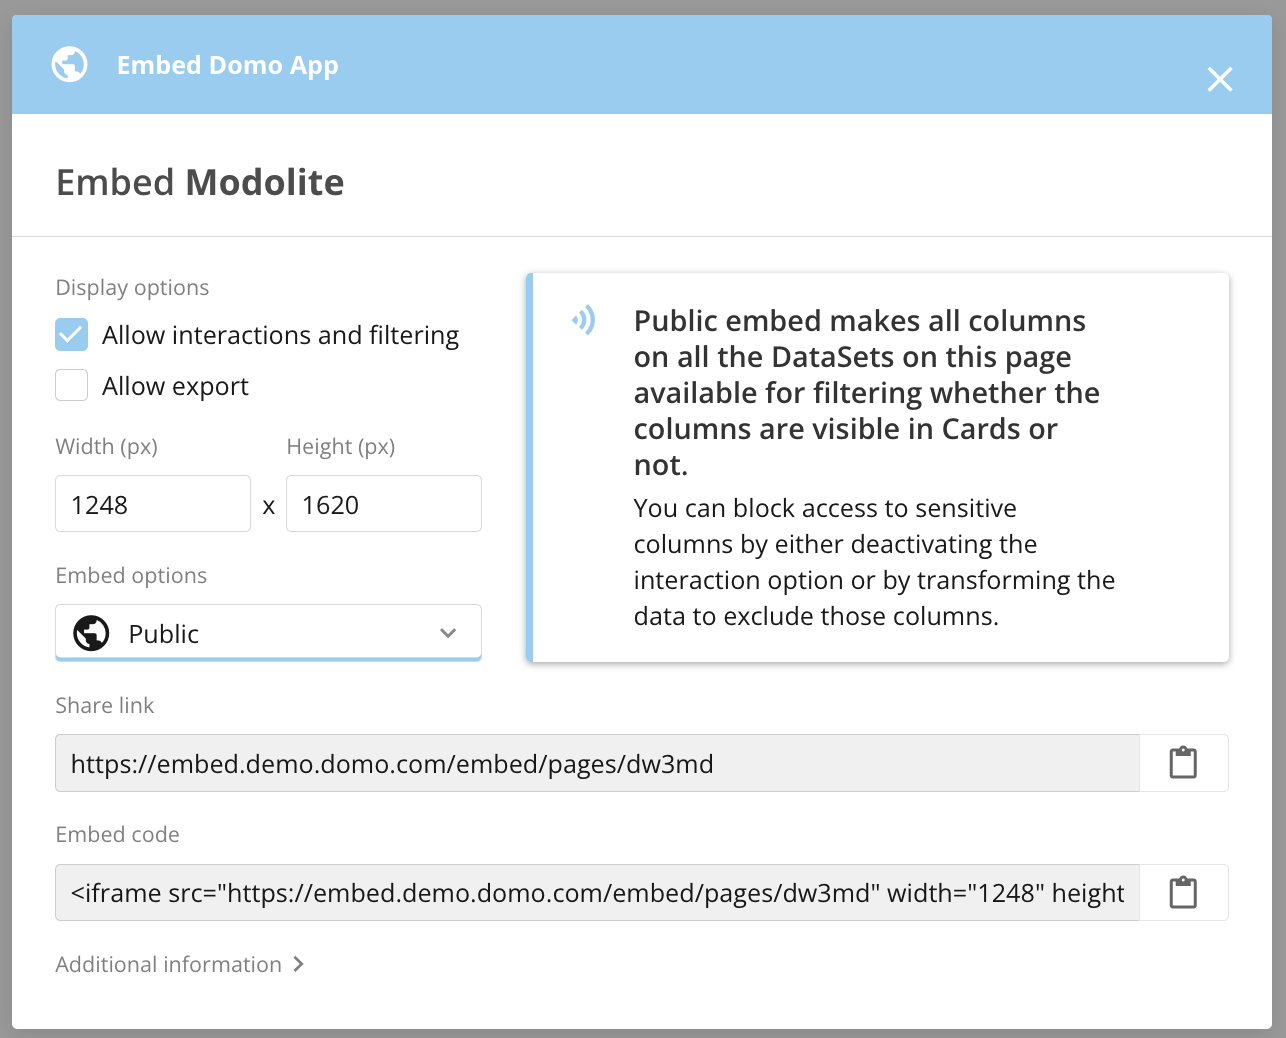Uncheck Allow interactions and filtering

point(72,335)
